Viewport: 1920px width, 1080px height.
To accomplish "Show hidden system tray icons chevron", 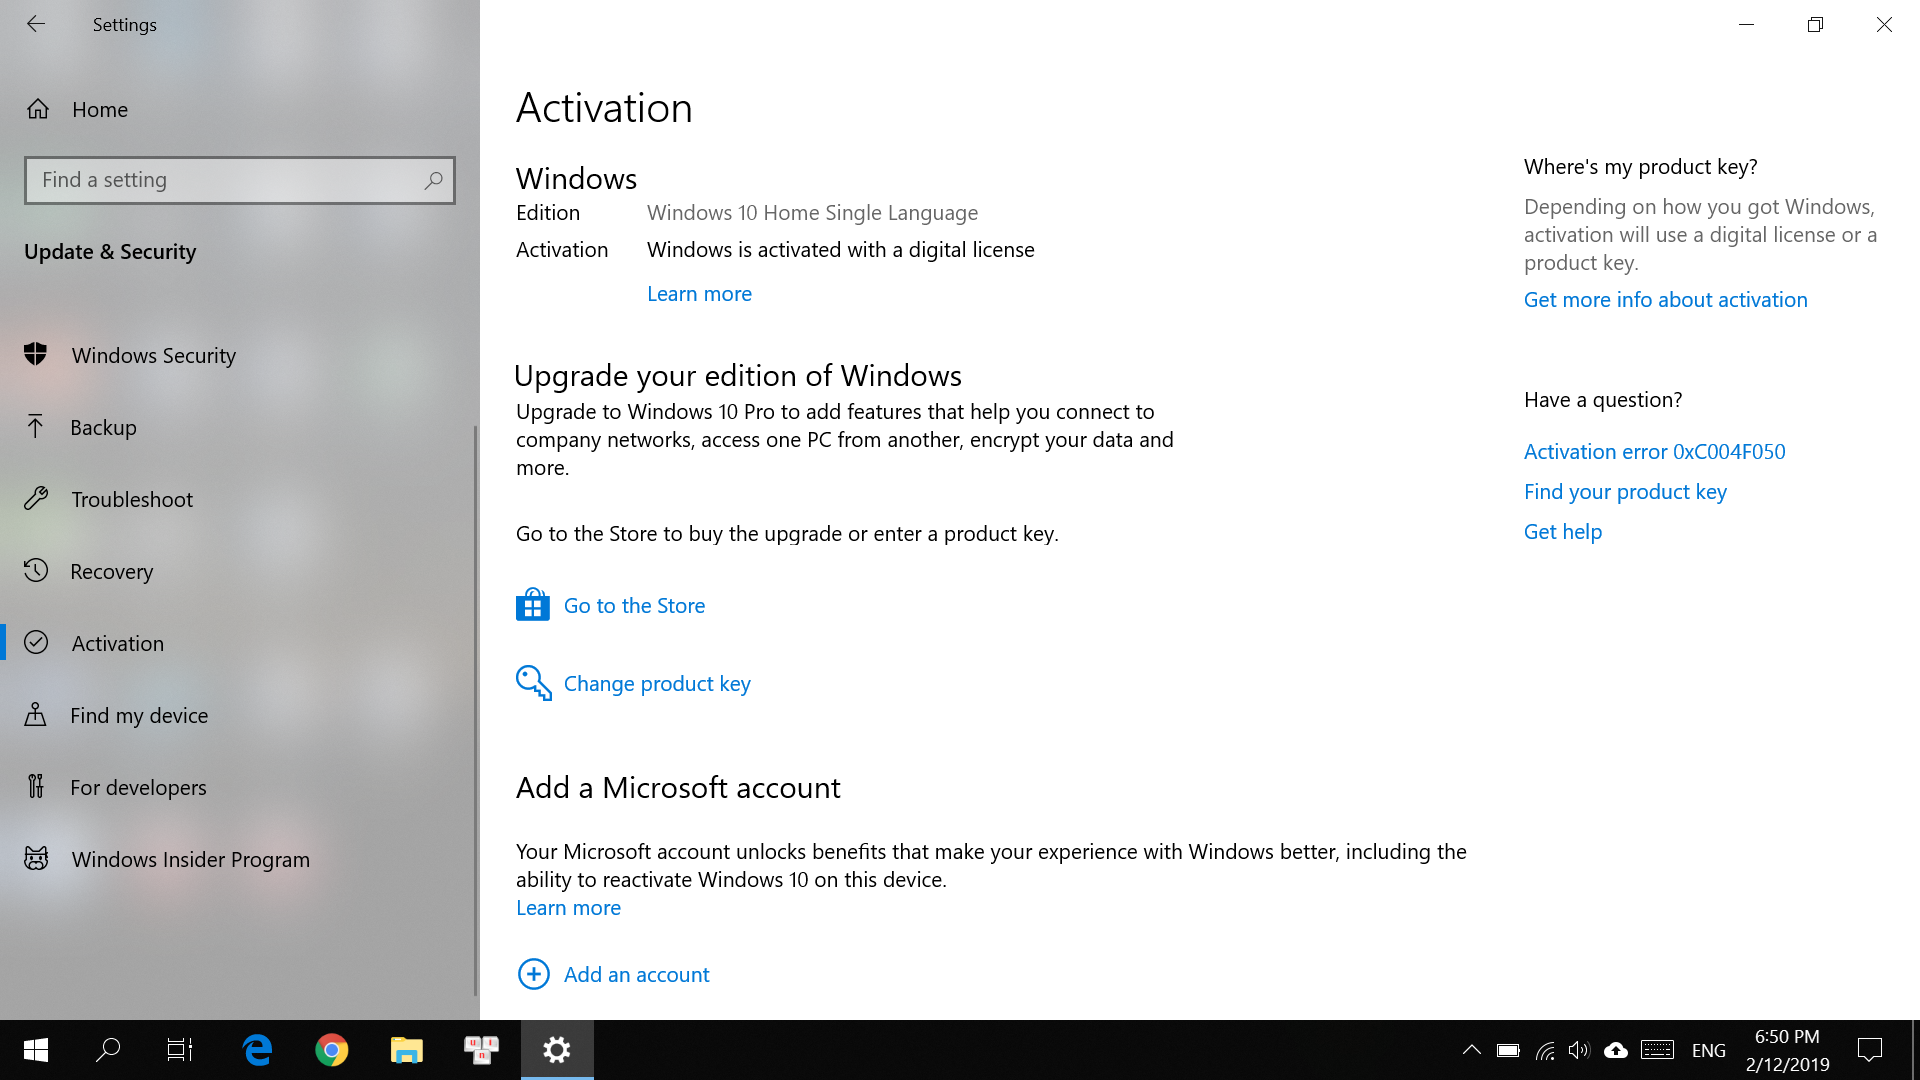I will pyautogui.click(x=1471, y=1050).
